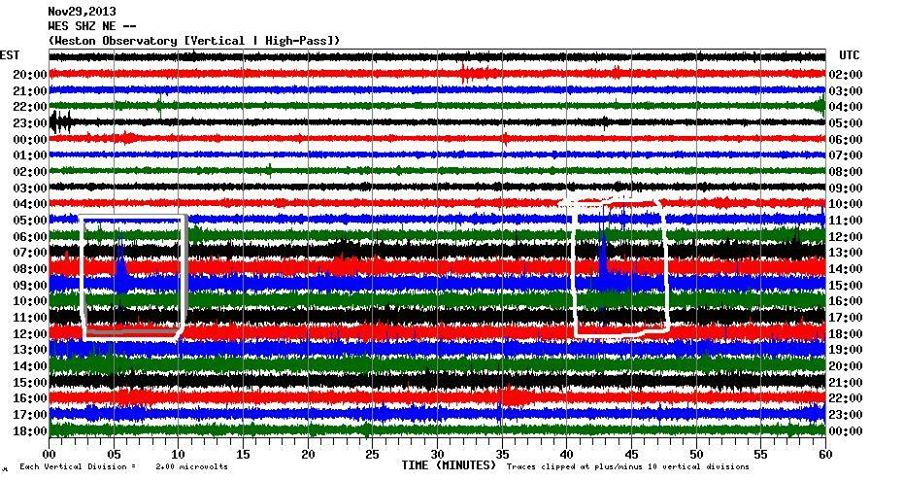Viewport: 903px width, 480px height.
Task: Click the black burst at the start of the 23:00 EST trace
Action: pyautogui.click(x=62, y=123)
